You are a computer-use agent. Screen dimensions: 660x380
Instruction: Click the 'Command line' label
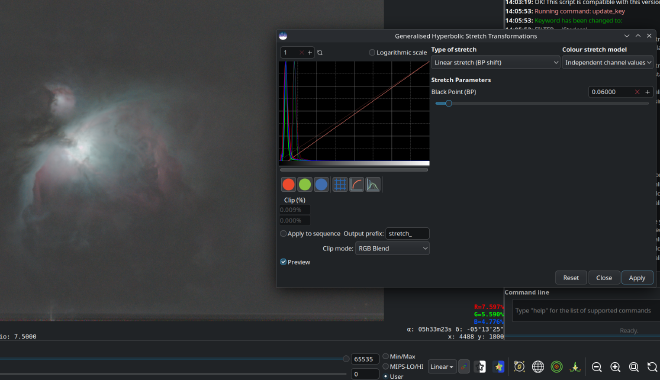pos(527,292)
